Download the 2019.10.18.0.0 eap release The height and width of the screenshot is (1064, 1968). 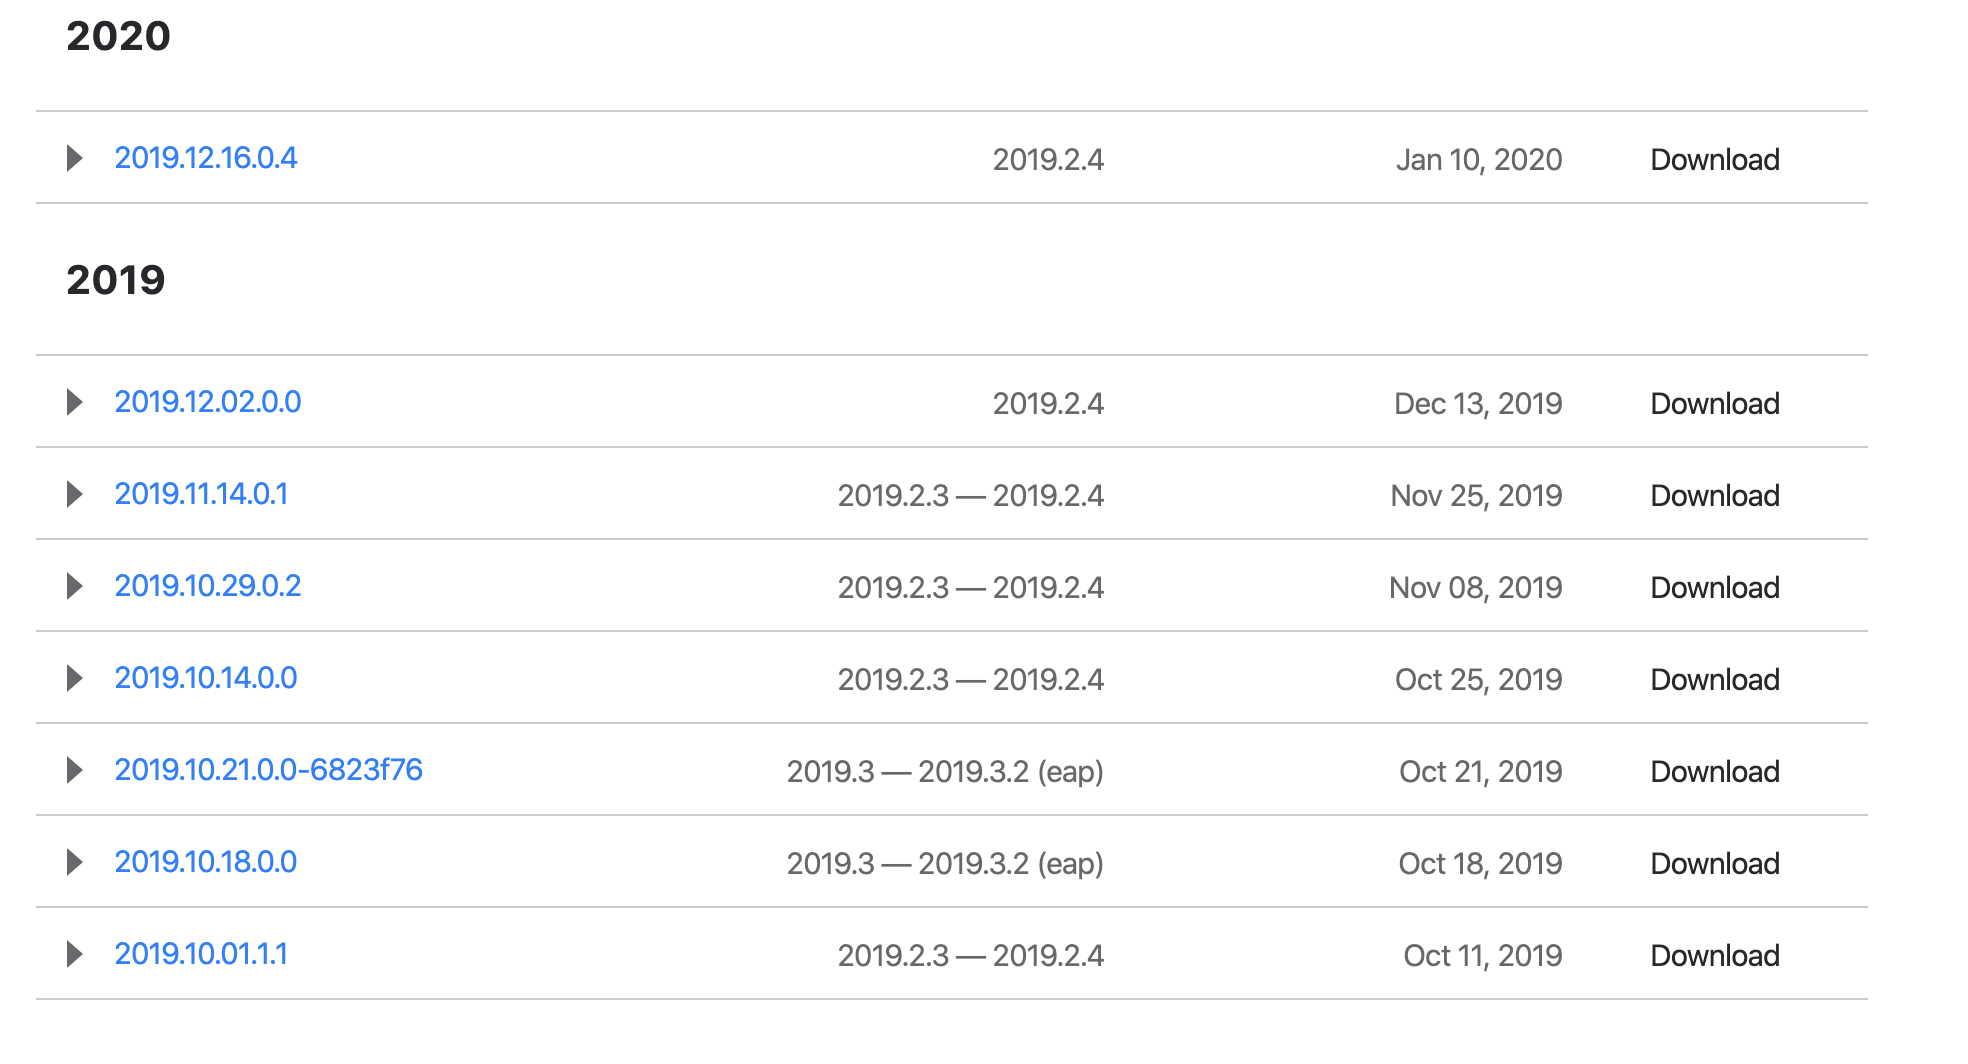click(1714, 862)
